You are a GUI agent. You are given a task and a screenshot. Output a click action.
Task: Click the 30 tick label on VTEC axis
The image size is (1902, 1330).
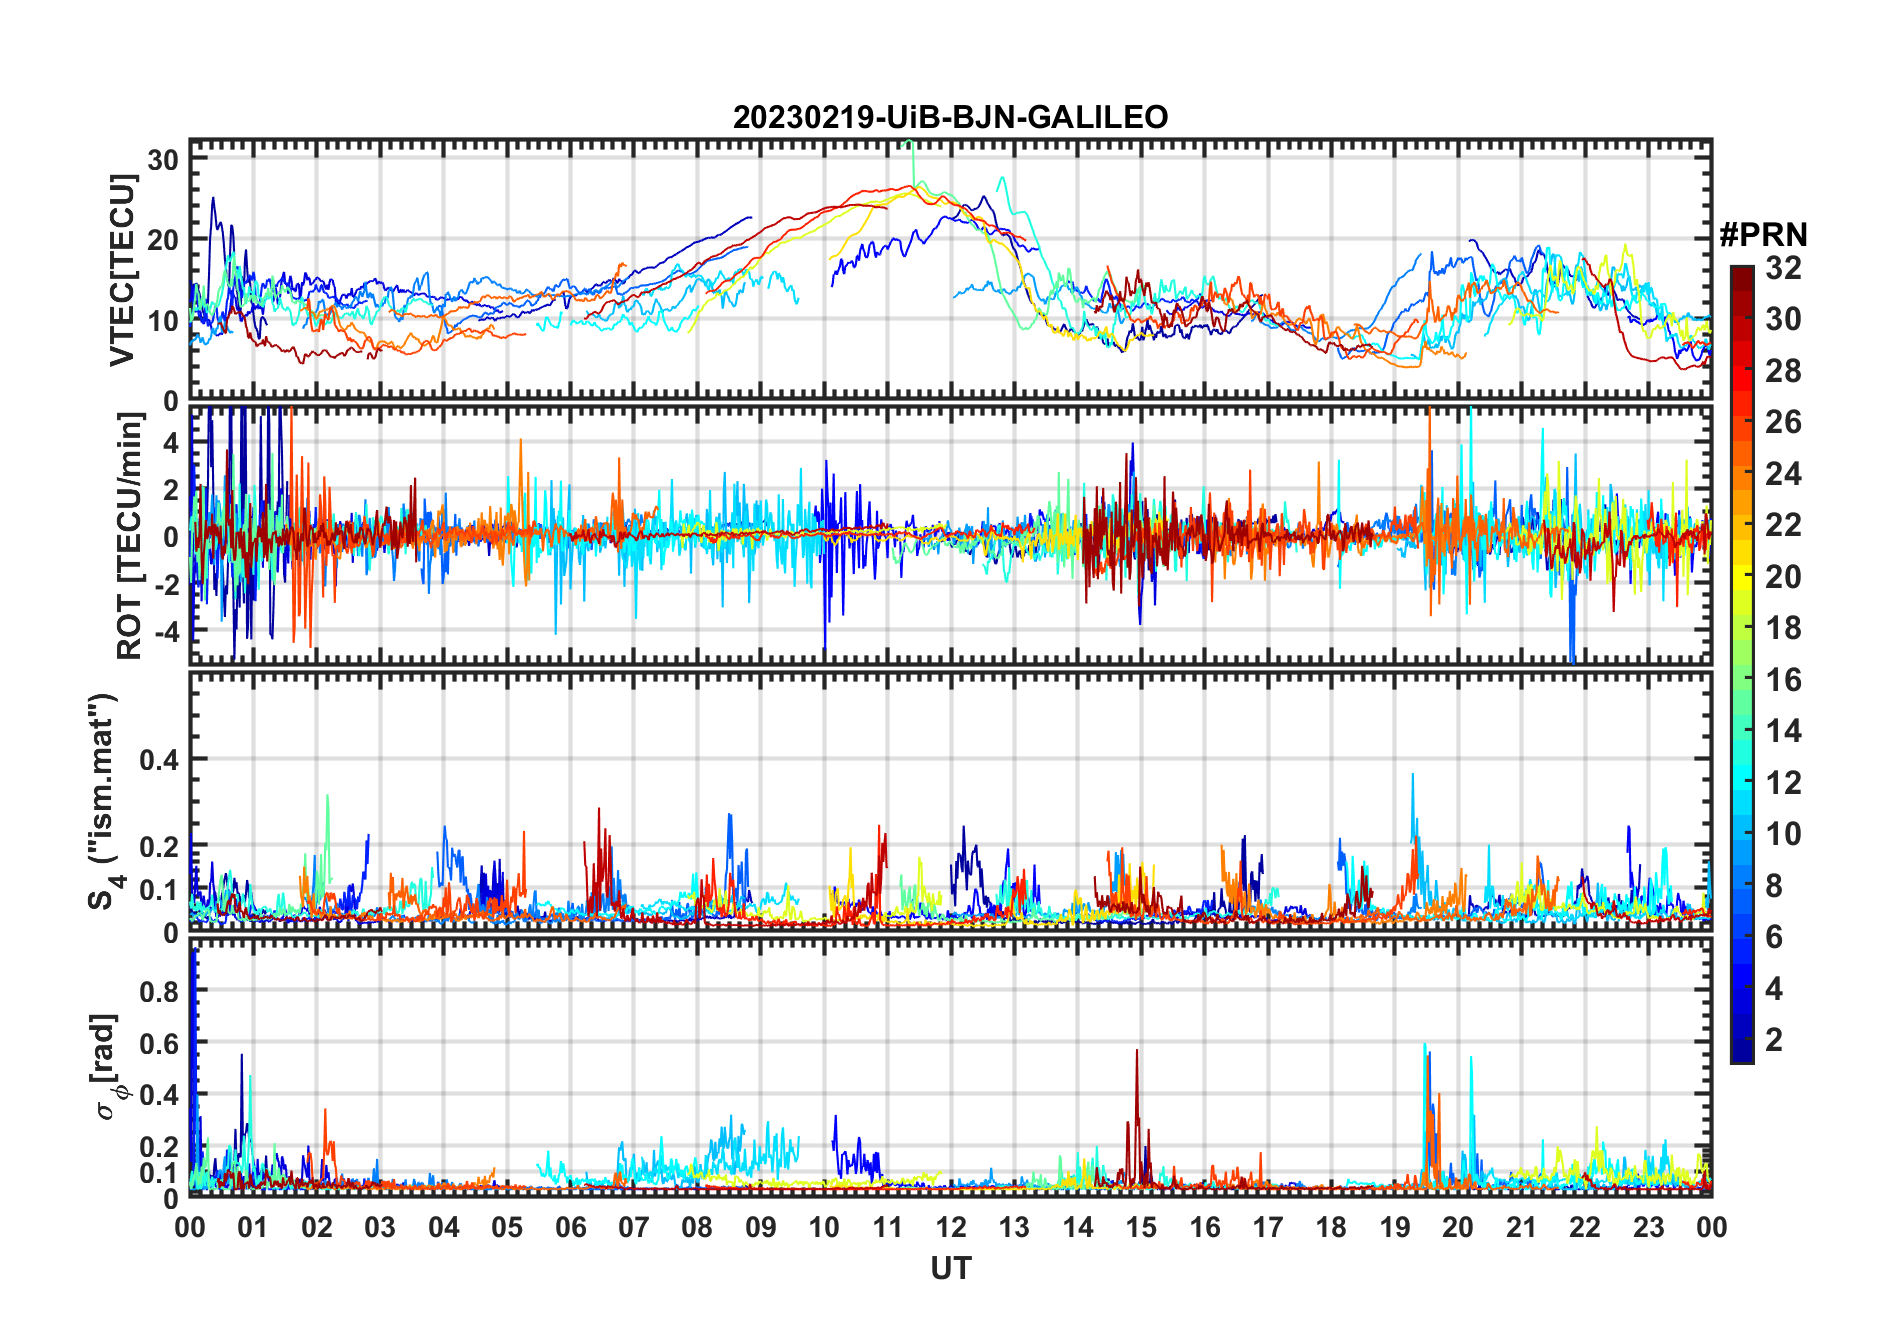pos(164,159)
